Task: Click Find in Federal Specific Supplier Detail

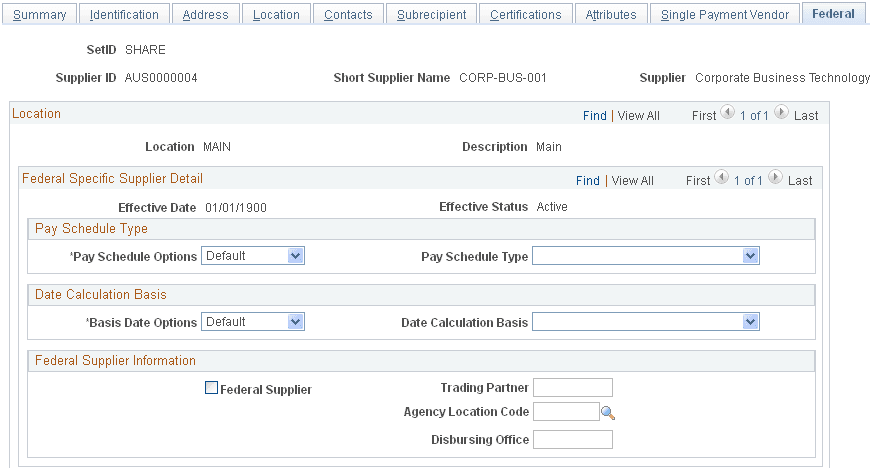Action: (588, 180)
